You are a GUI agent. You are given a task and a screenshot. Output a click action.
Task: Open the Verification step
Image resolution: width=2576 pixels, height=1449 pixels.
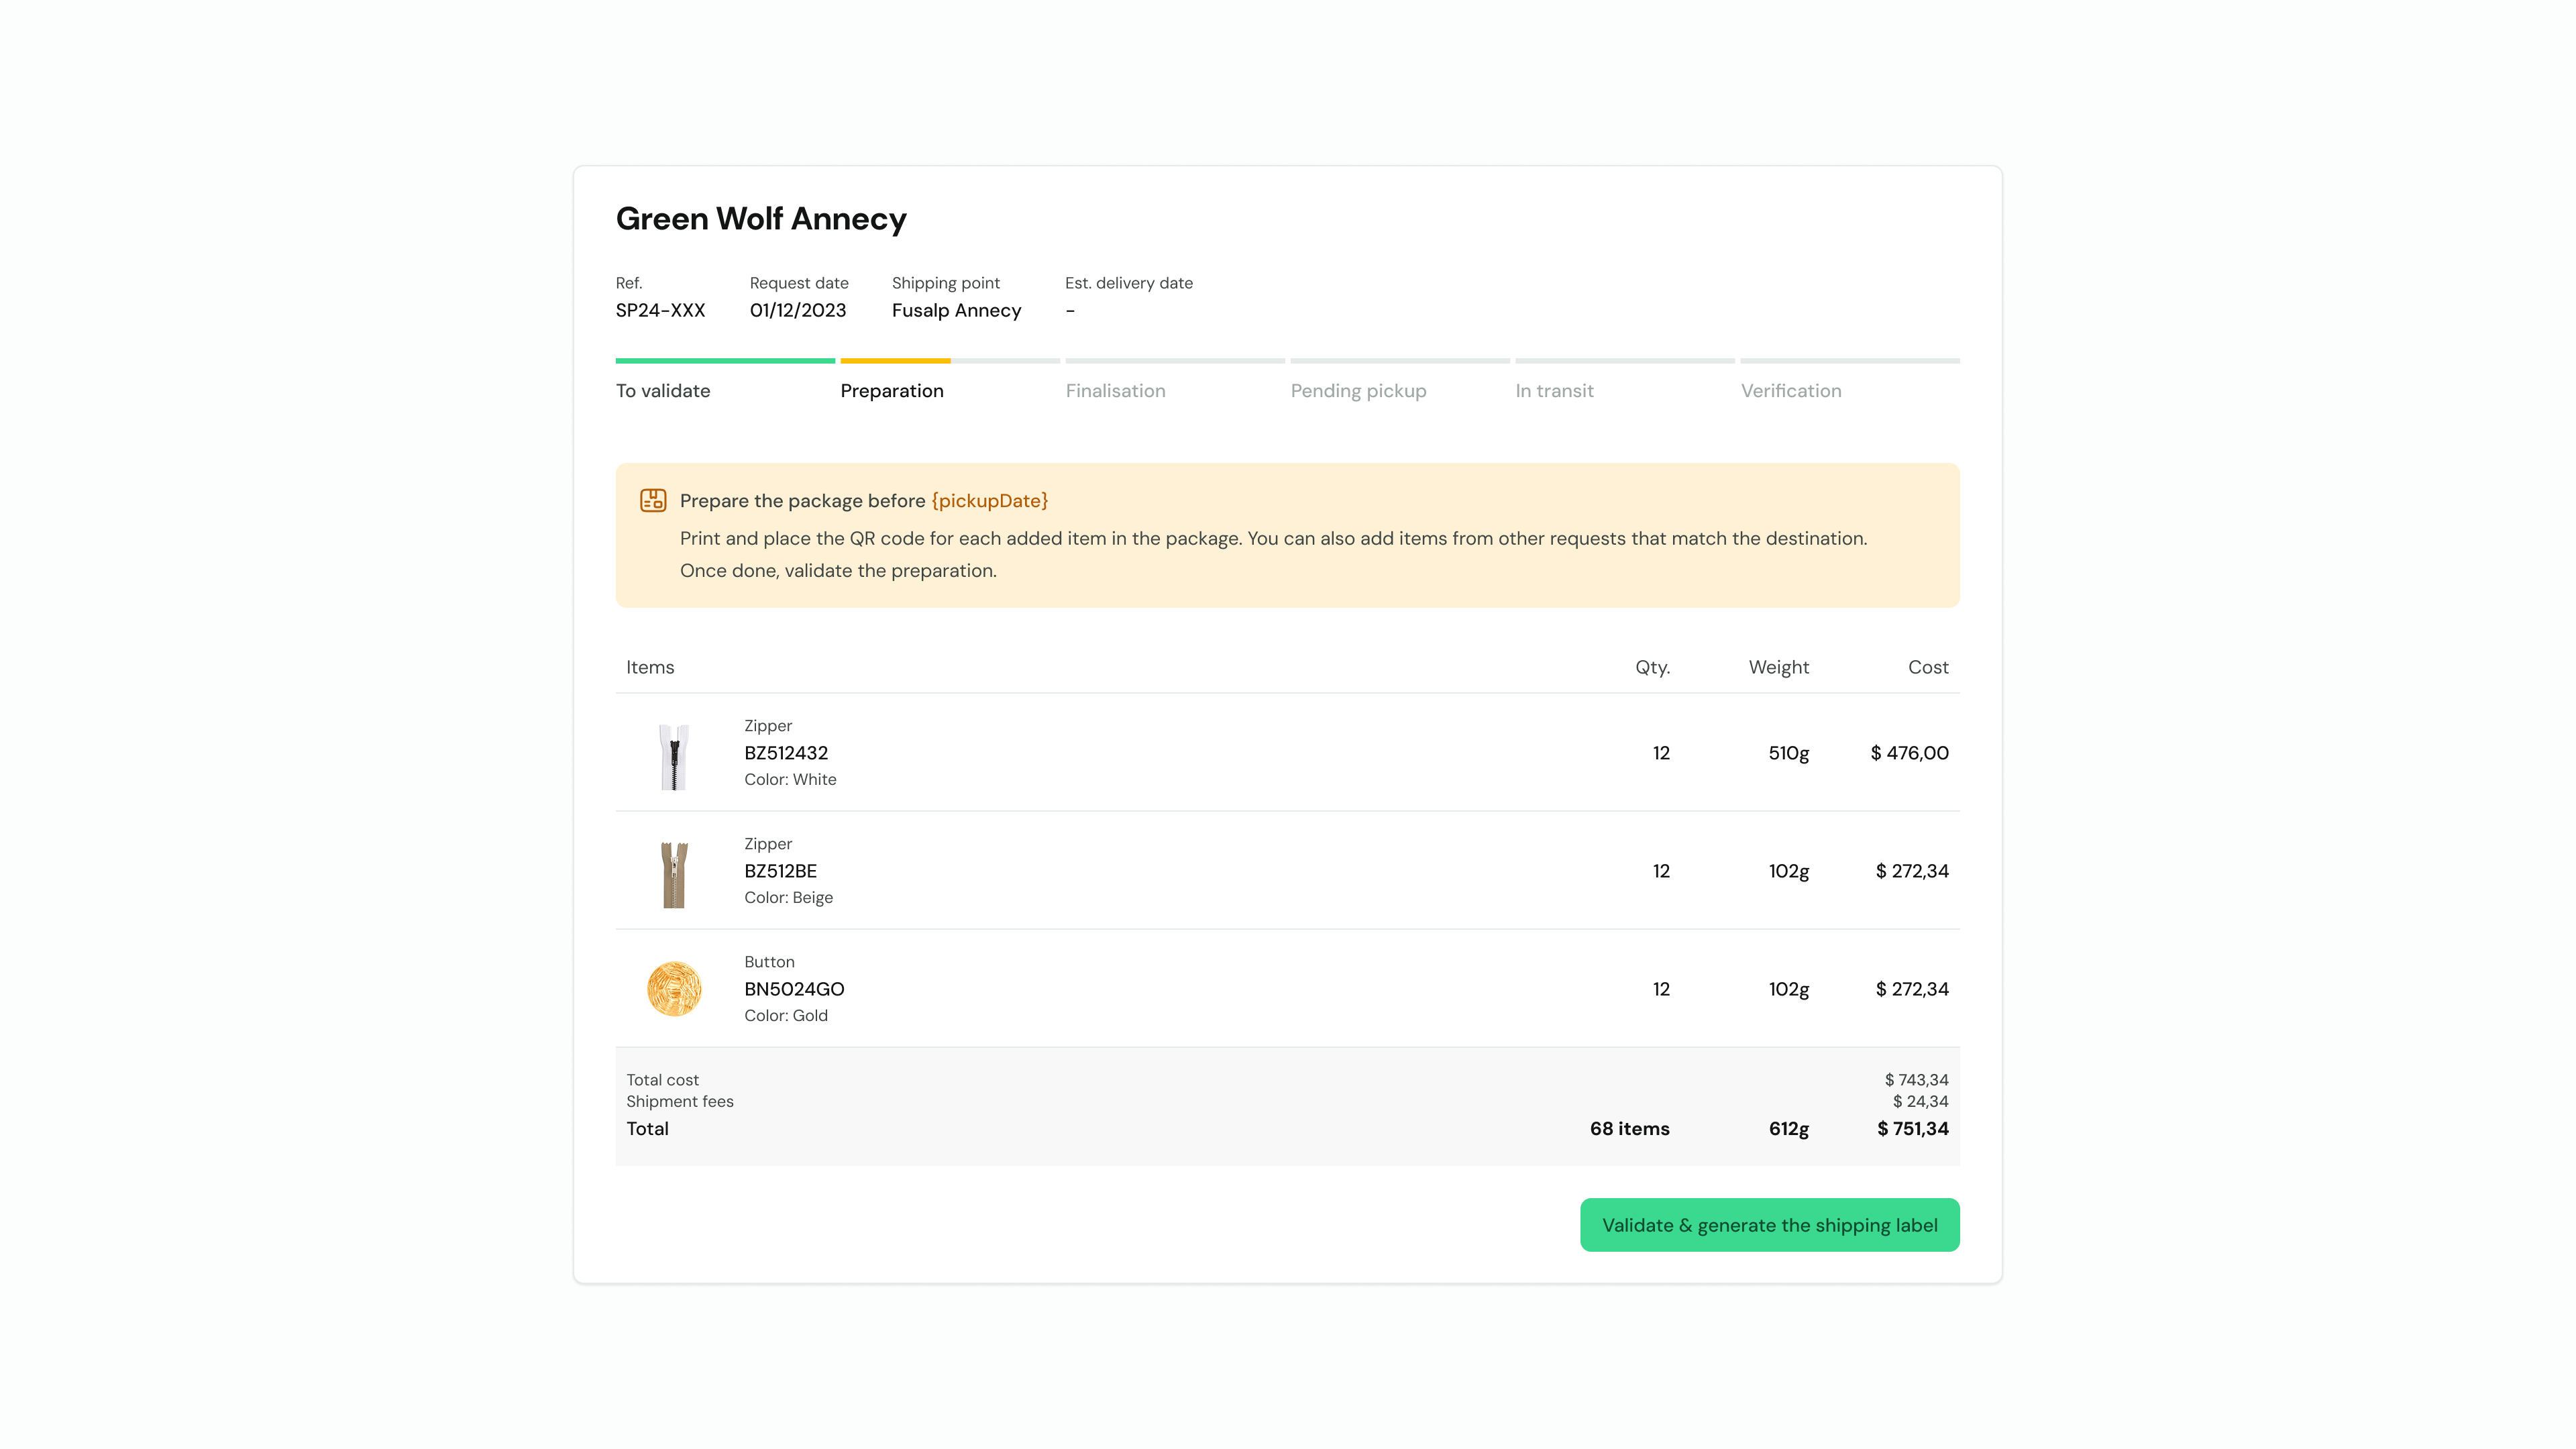pyautogui.click(x=1790, y=391)
